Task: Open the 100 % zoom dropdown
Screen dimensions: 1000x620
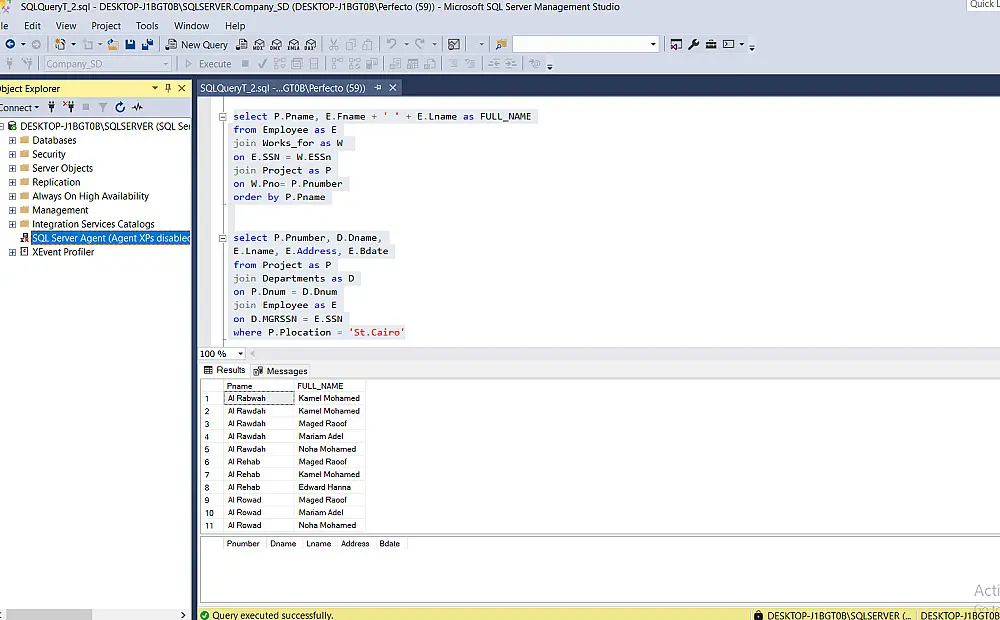Action: 240,353
